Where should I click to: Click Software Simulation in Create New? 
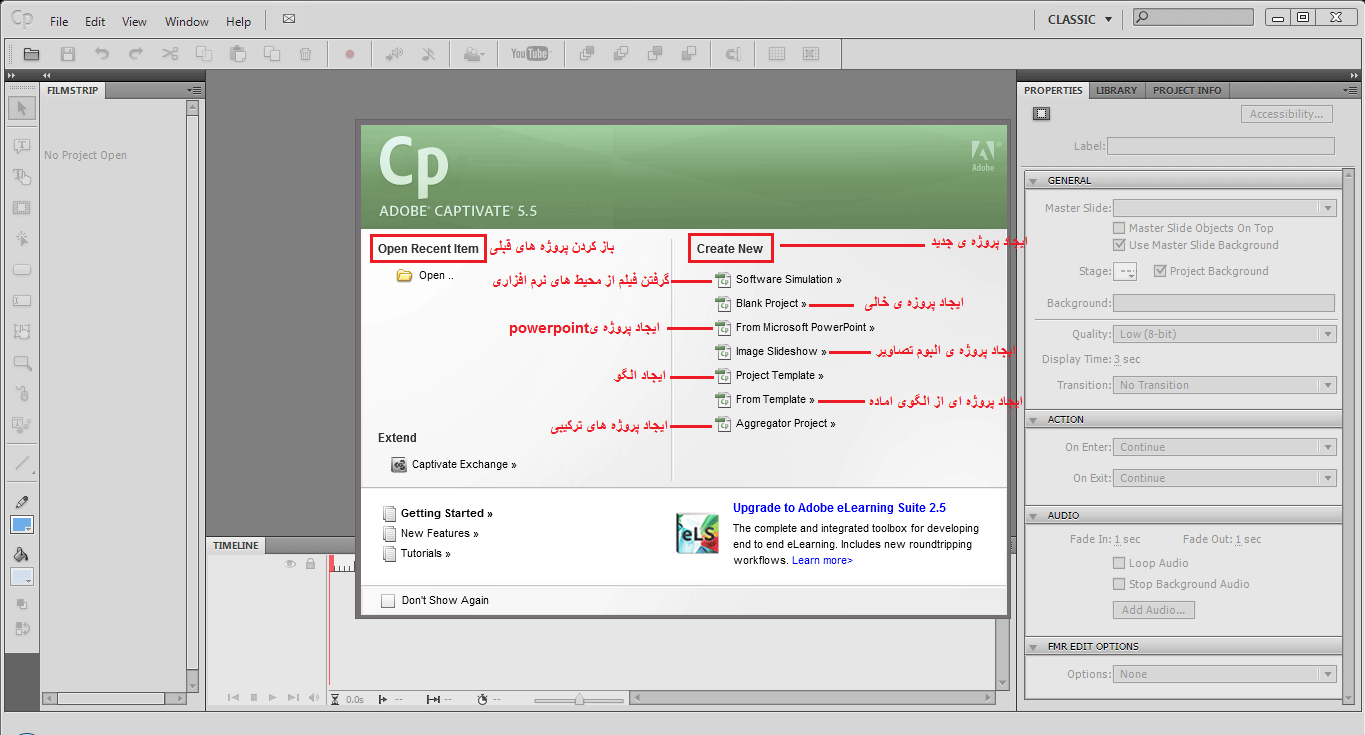click(x=788, y=280)
